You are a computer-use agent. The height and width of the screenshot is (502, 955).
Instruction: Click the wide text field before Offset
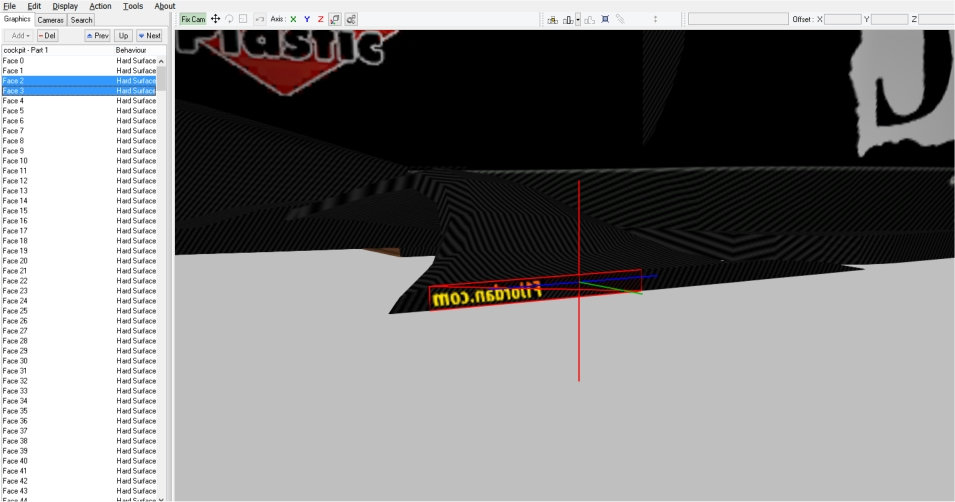click(x=738, y=19)
